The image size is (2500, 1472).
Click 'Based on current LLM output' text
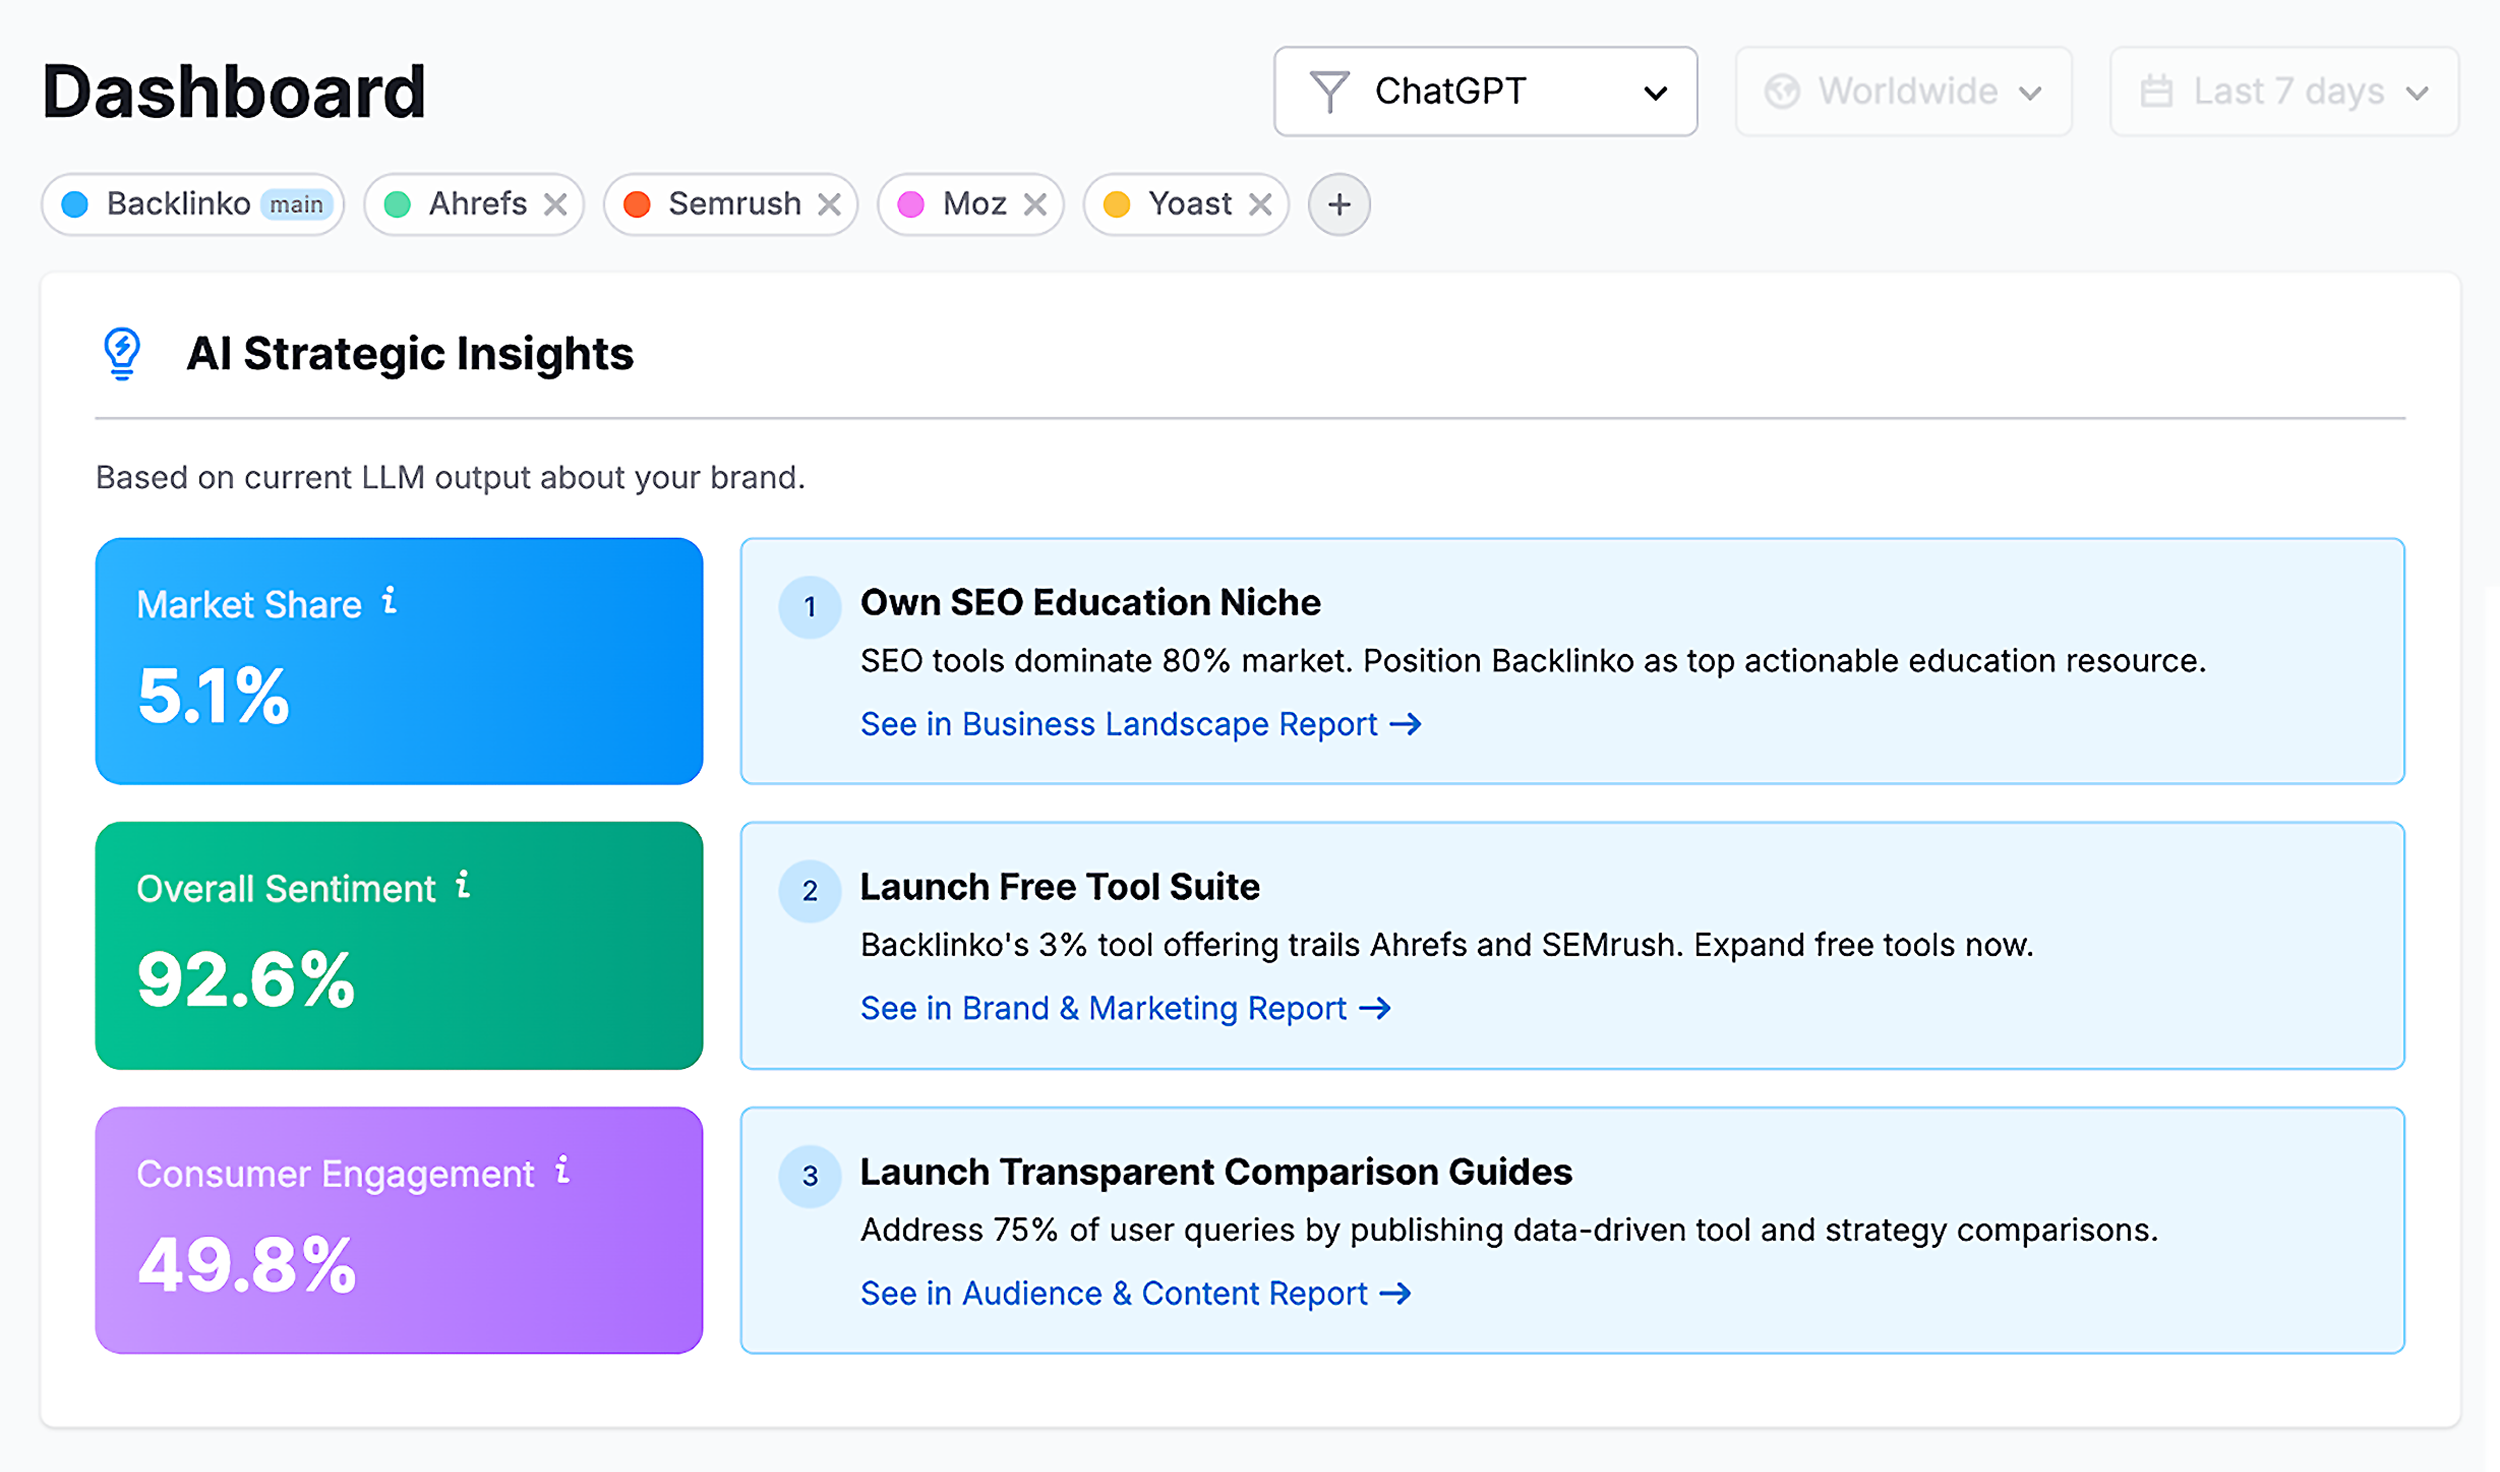click(450, 477)
